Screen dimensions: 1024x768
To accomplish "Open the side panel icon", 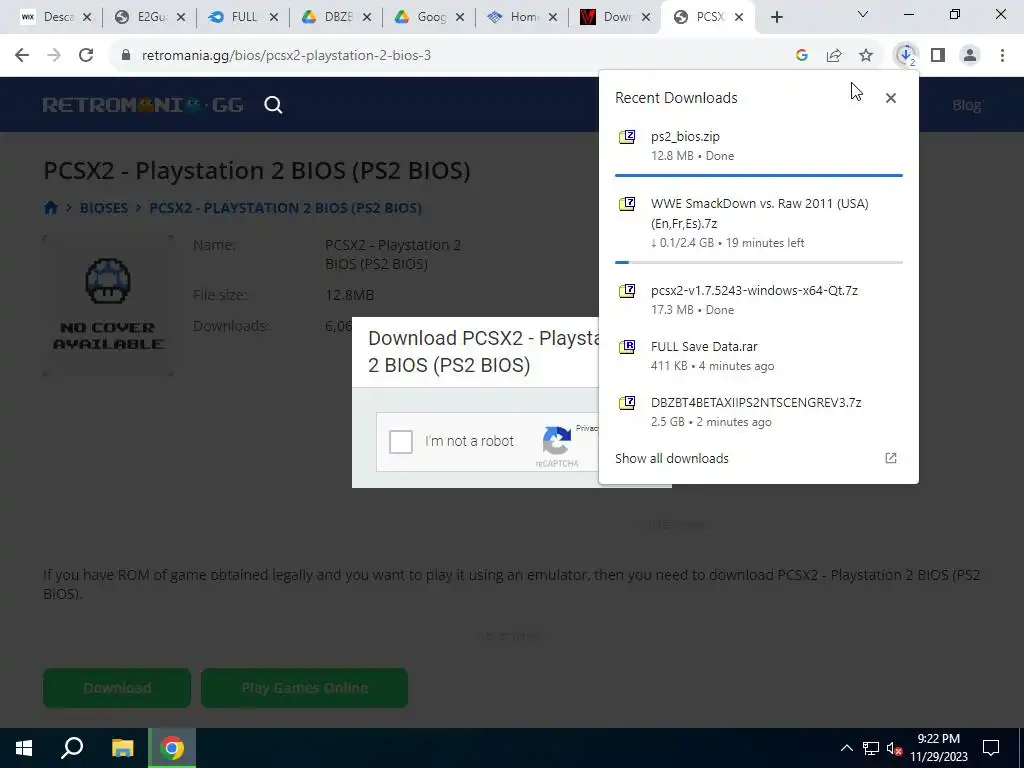I will point(938,56).
